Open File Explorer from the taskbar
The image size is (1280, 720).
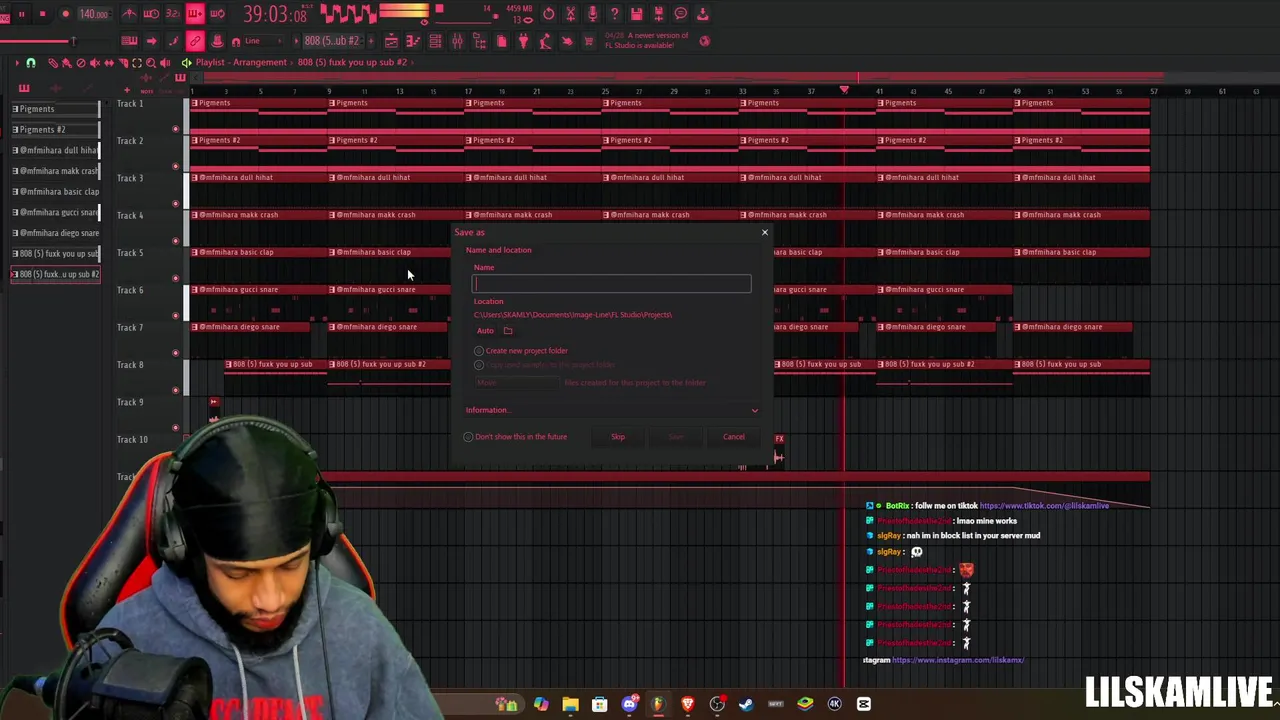click(x=570, y=704)
